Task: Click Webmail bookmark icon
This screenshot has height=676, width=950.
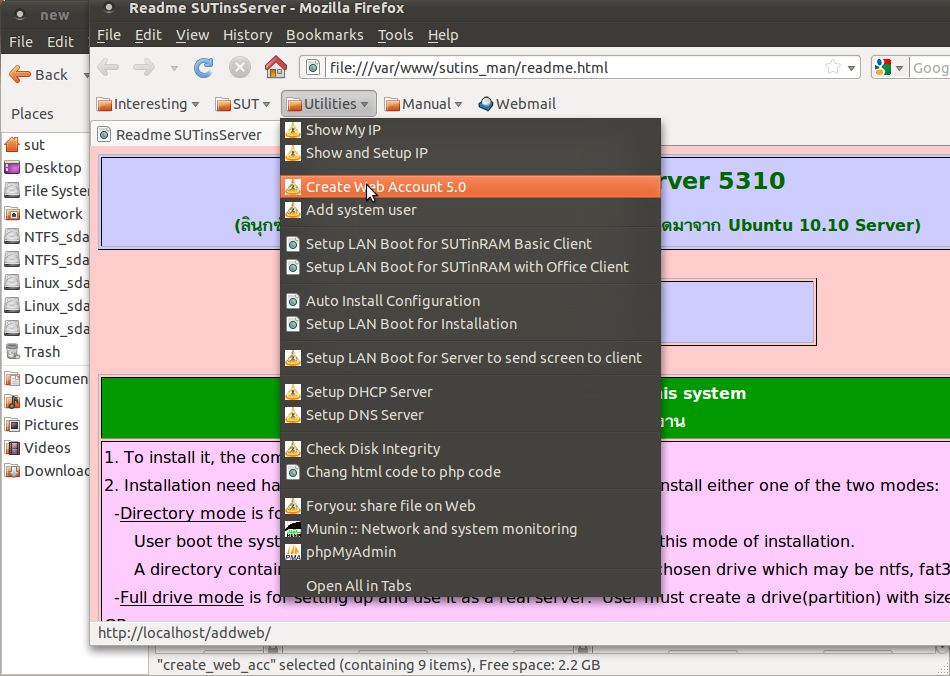Action: click(x=485, y=104)
